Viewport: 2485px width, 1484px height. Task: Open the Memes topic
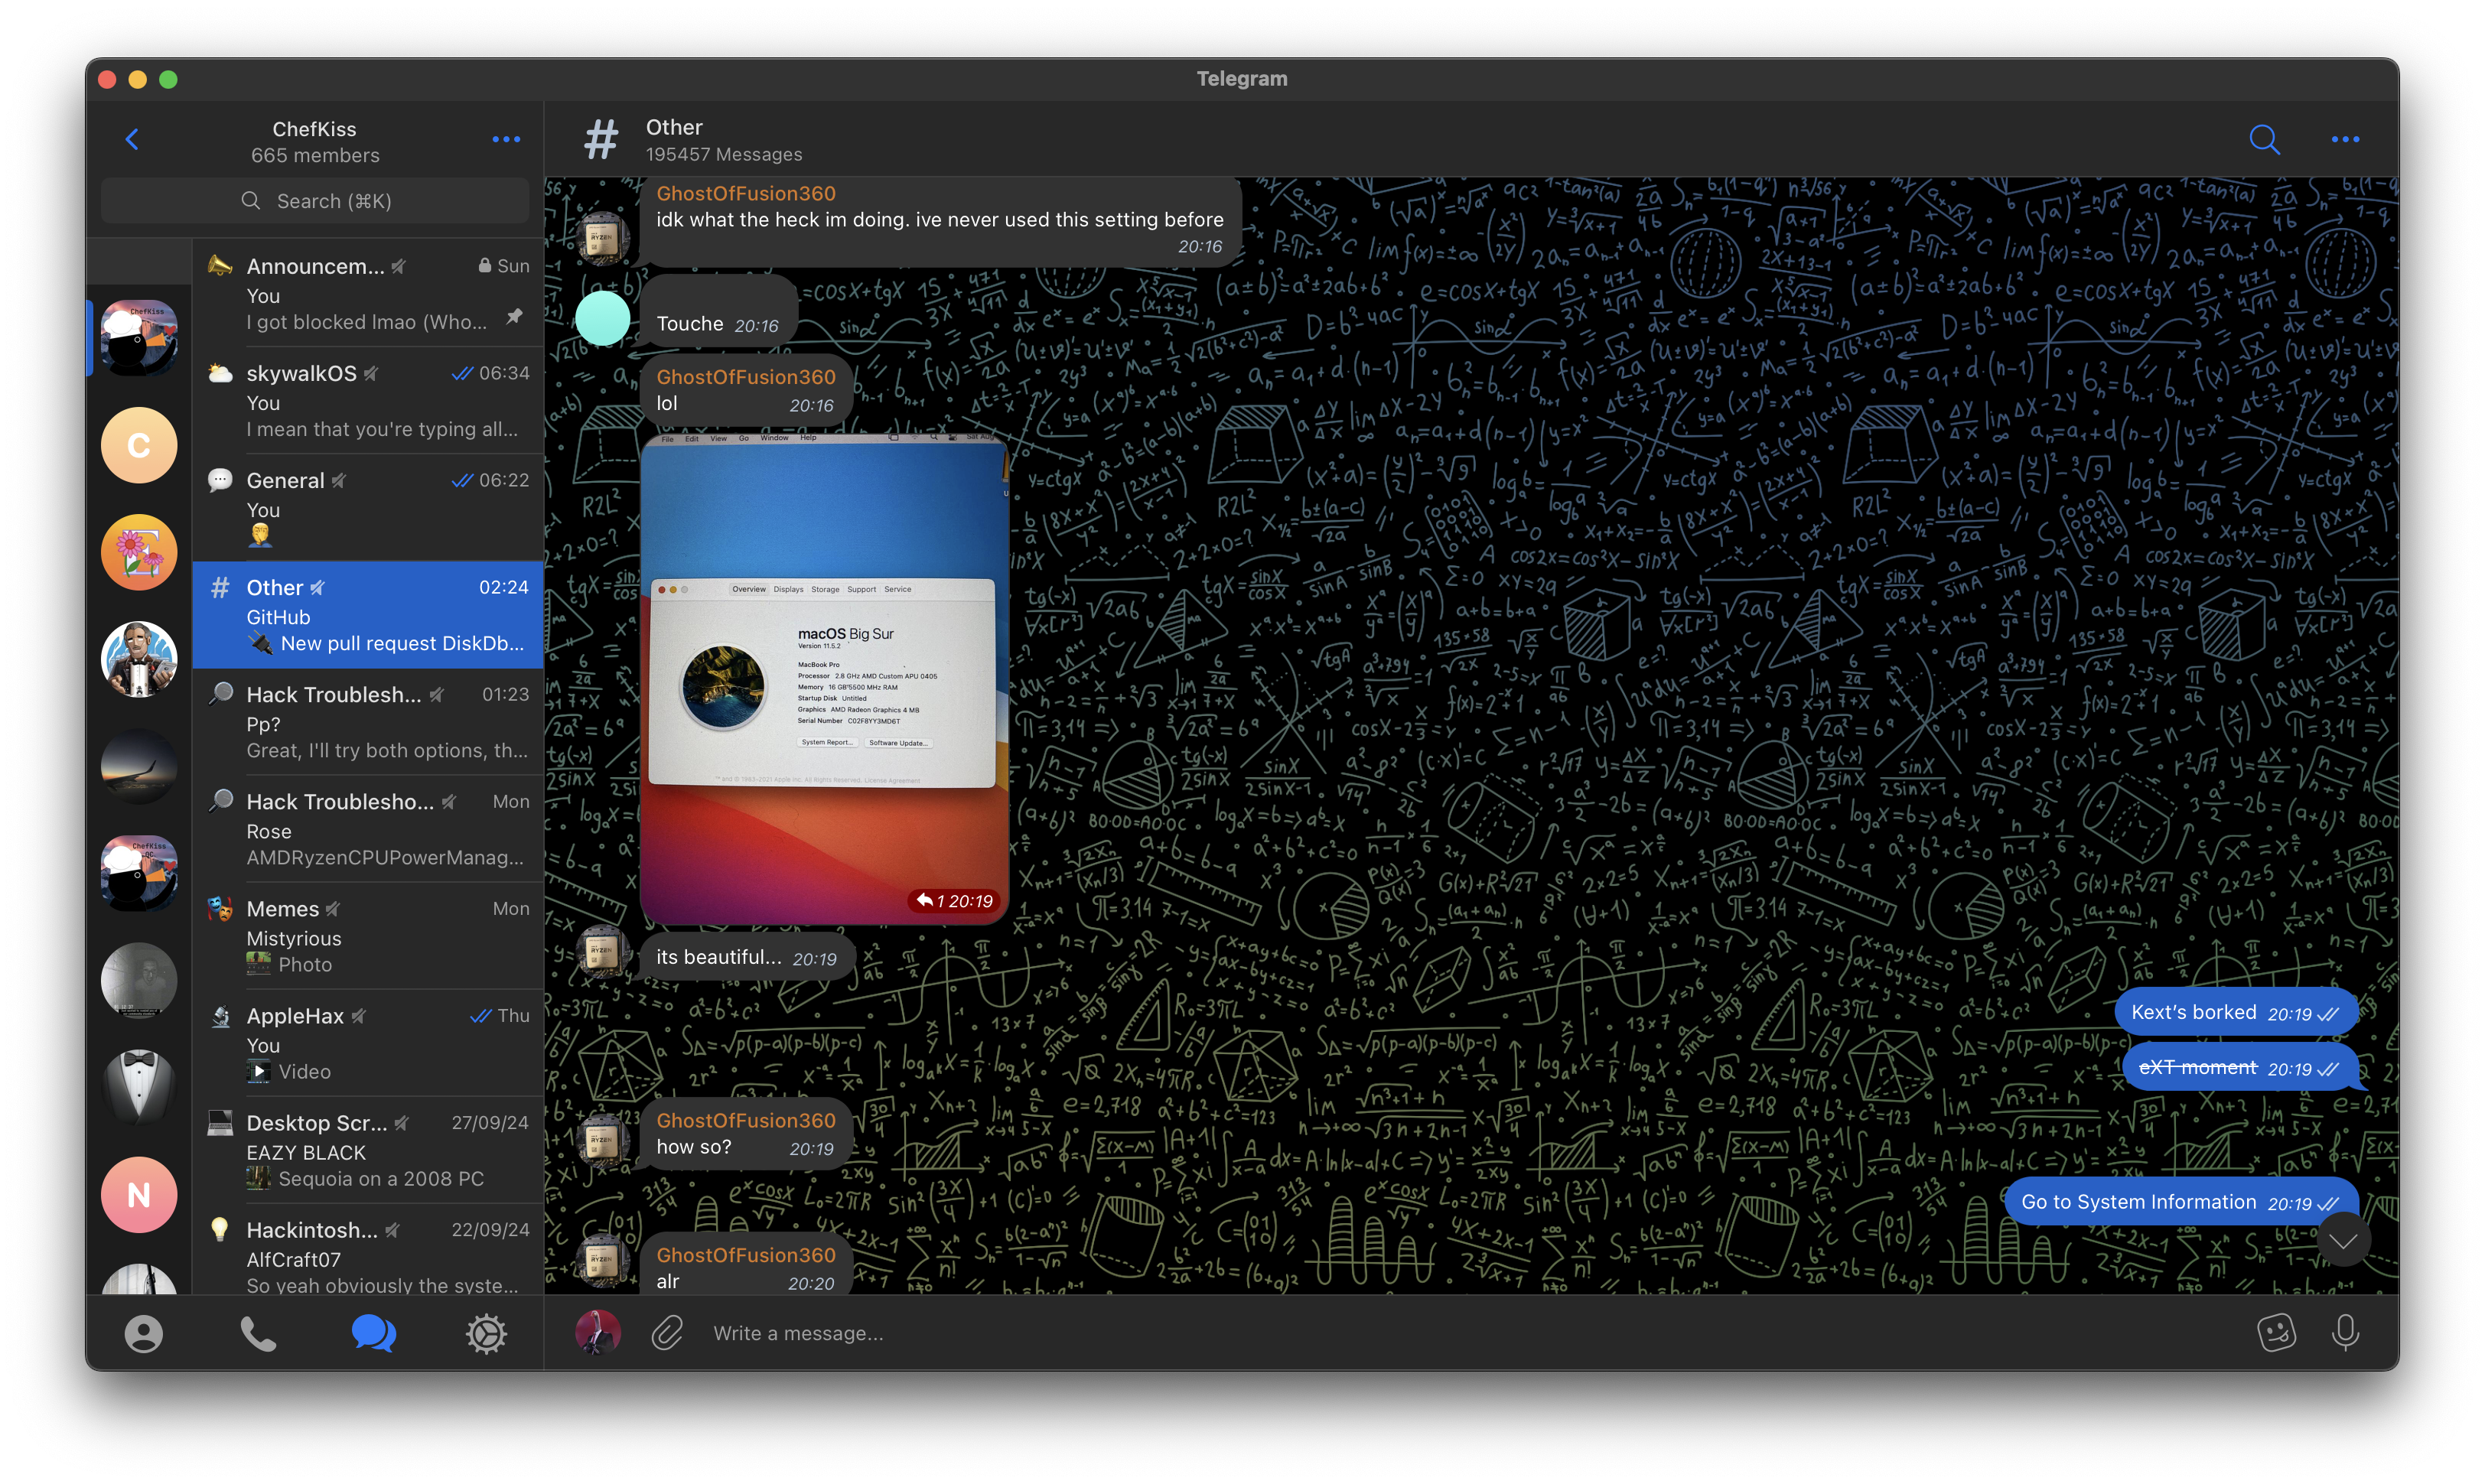click(x=368, y=936)
